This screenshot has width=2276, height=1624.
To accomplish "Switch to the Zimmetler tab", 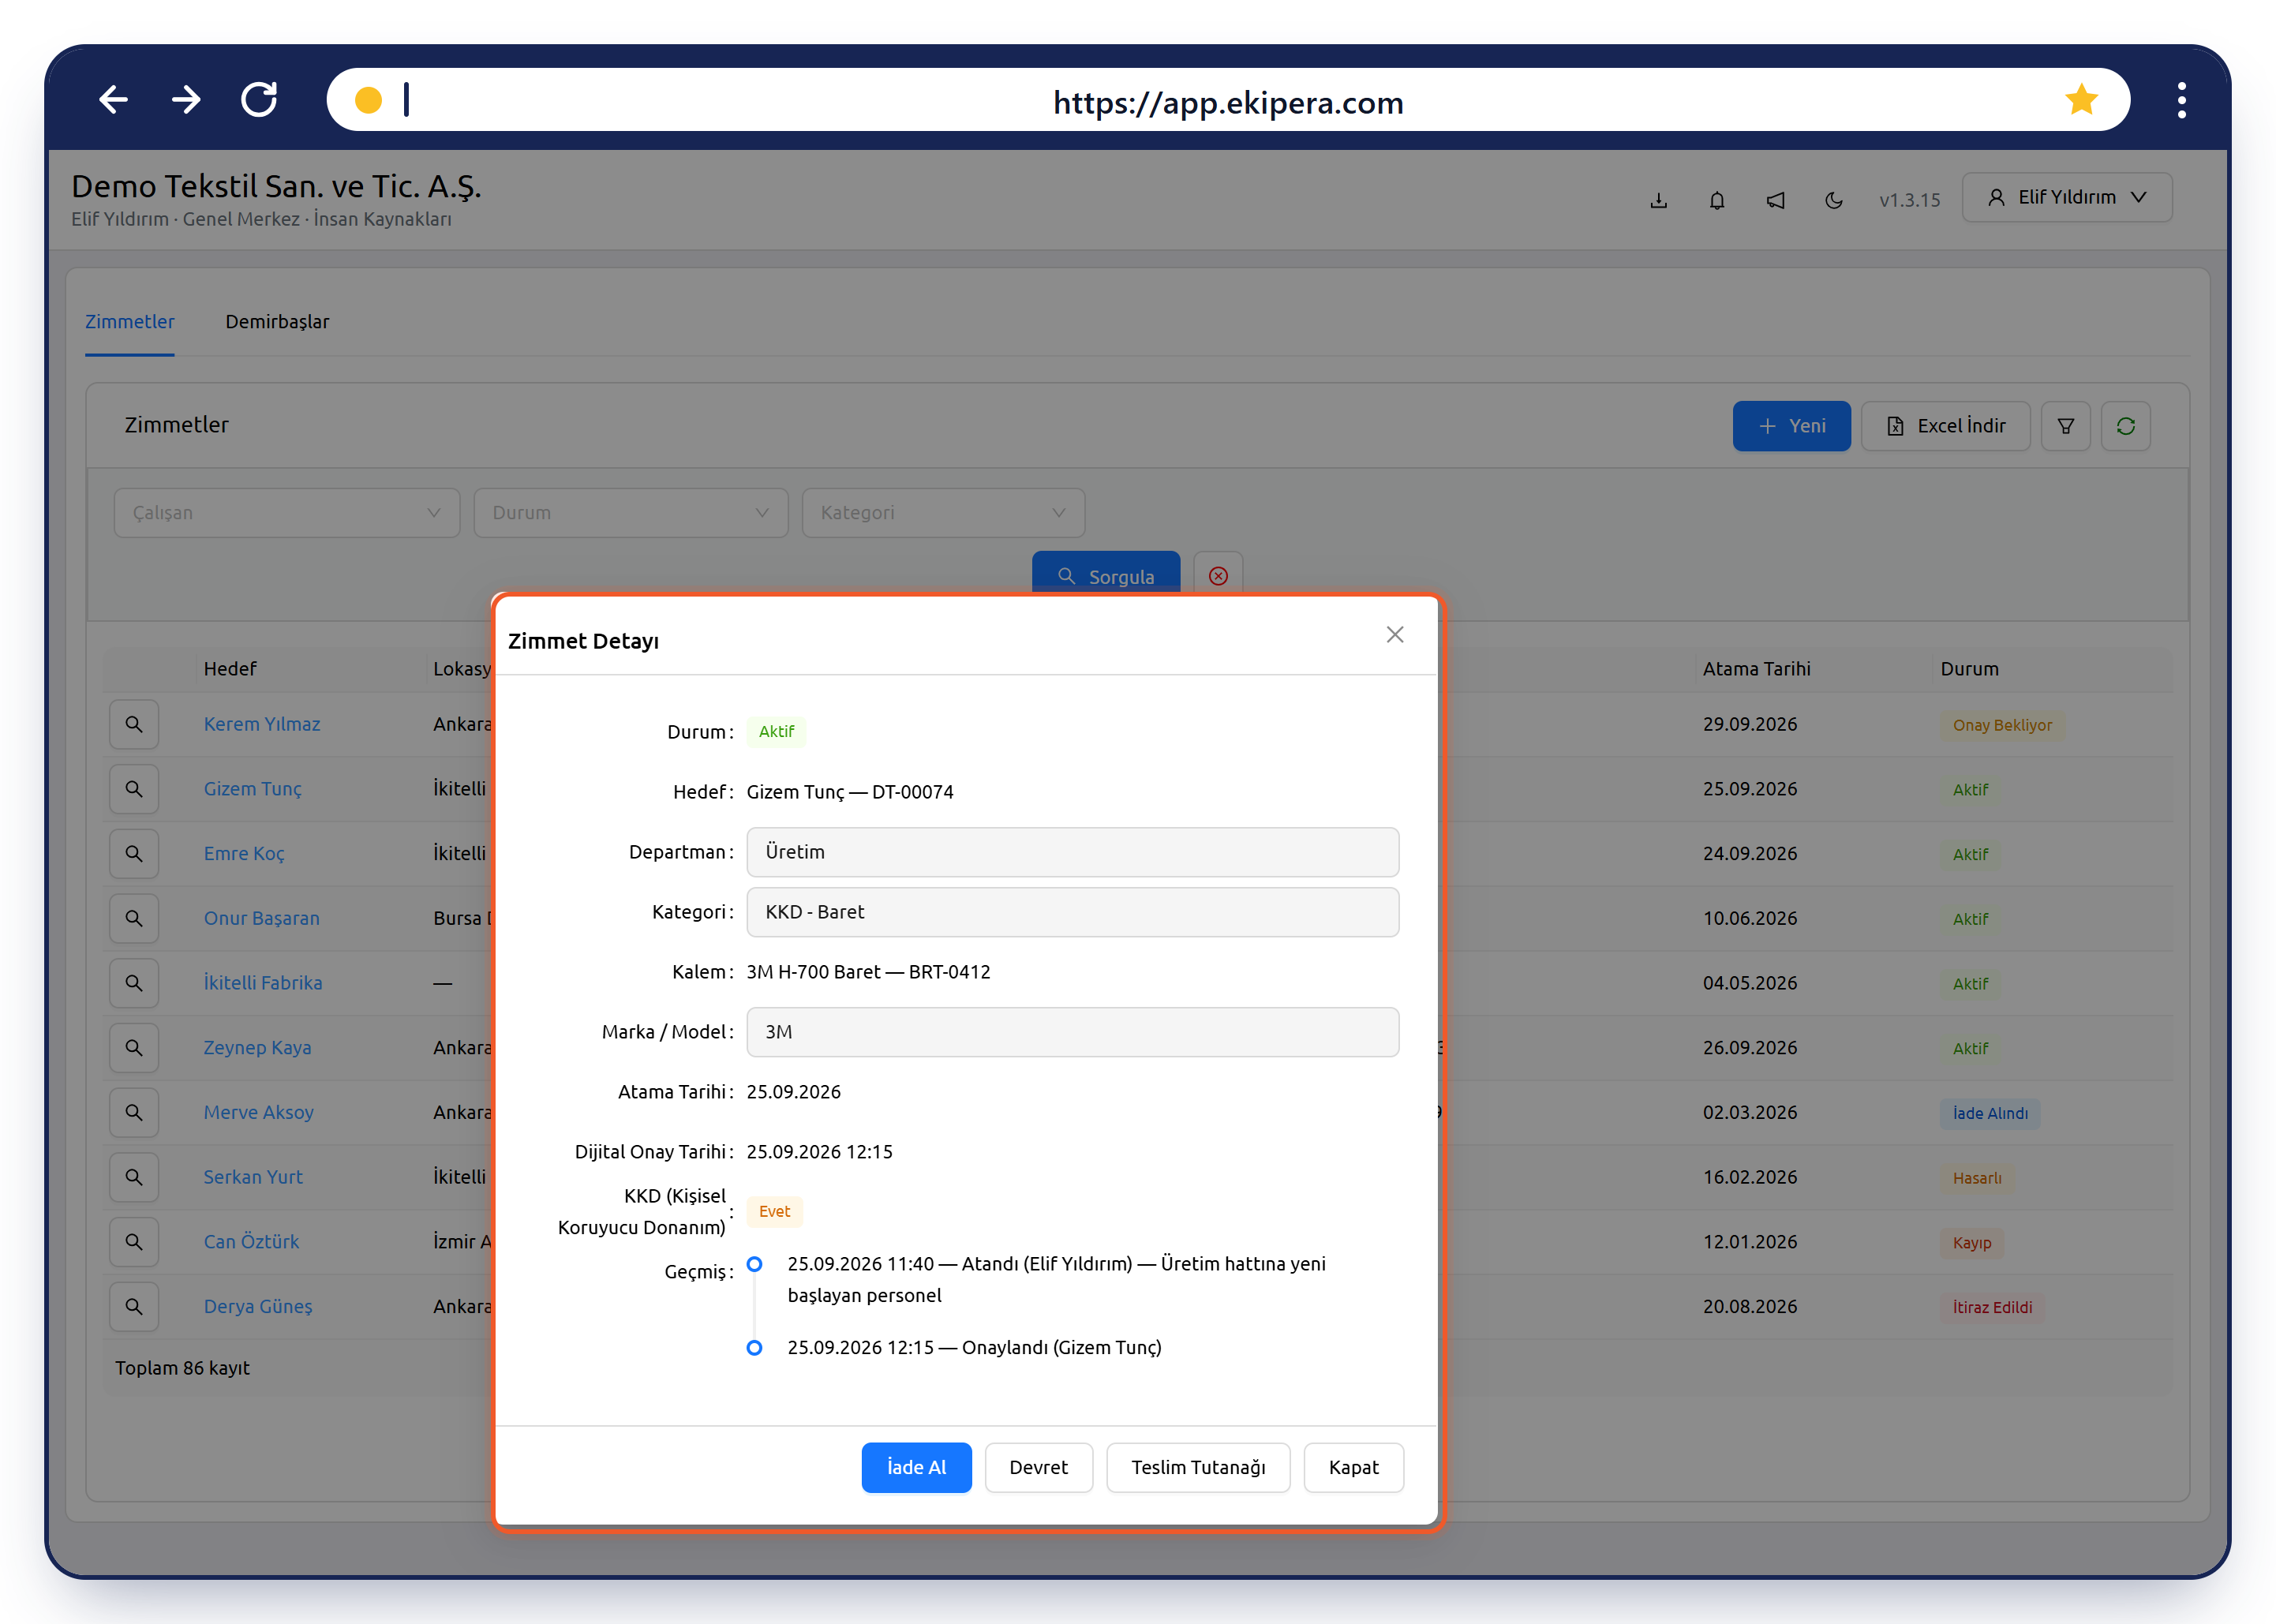I will tap(130, 322).
